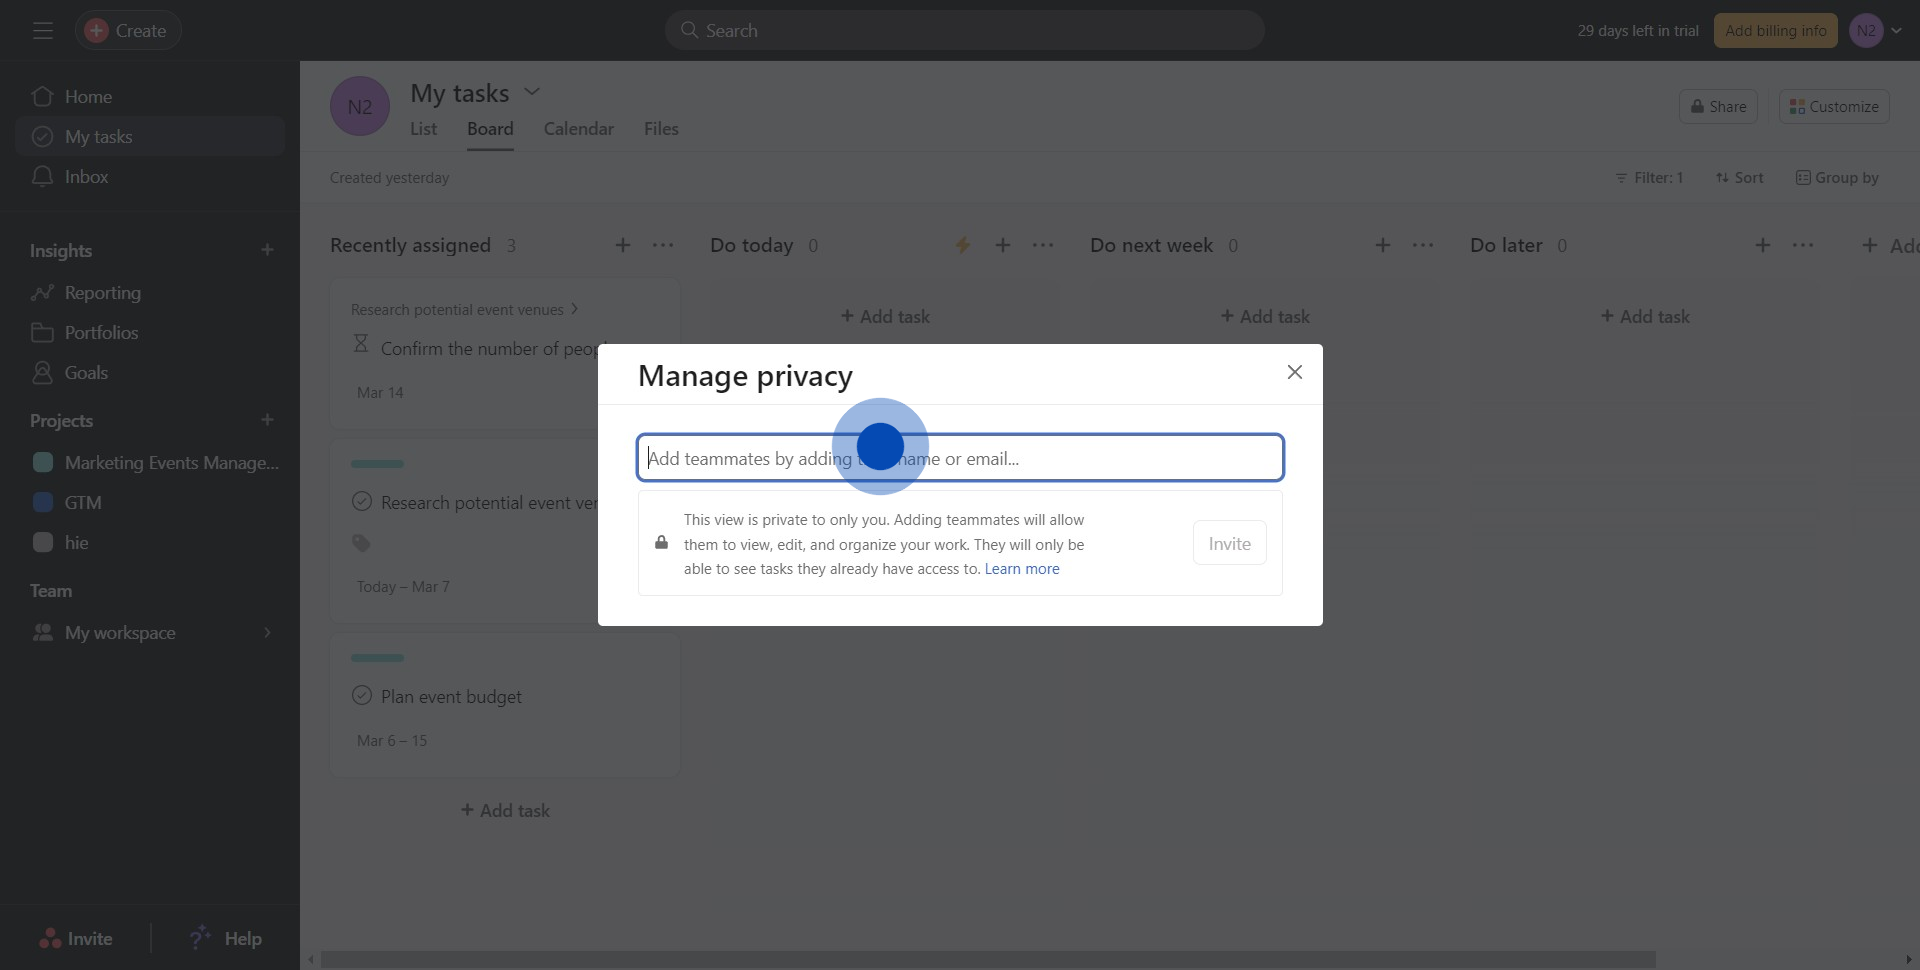Open the Learn more link

pos(1021,569)
